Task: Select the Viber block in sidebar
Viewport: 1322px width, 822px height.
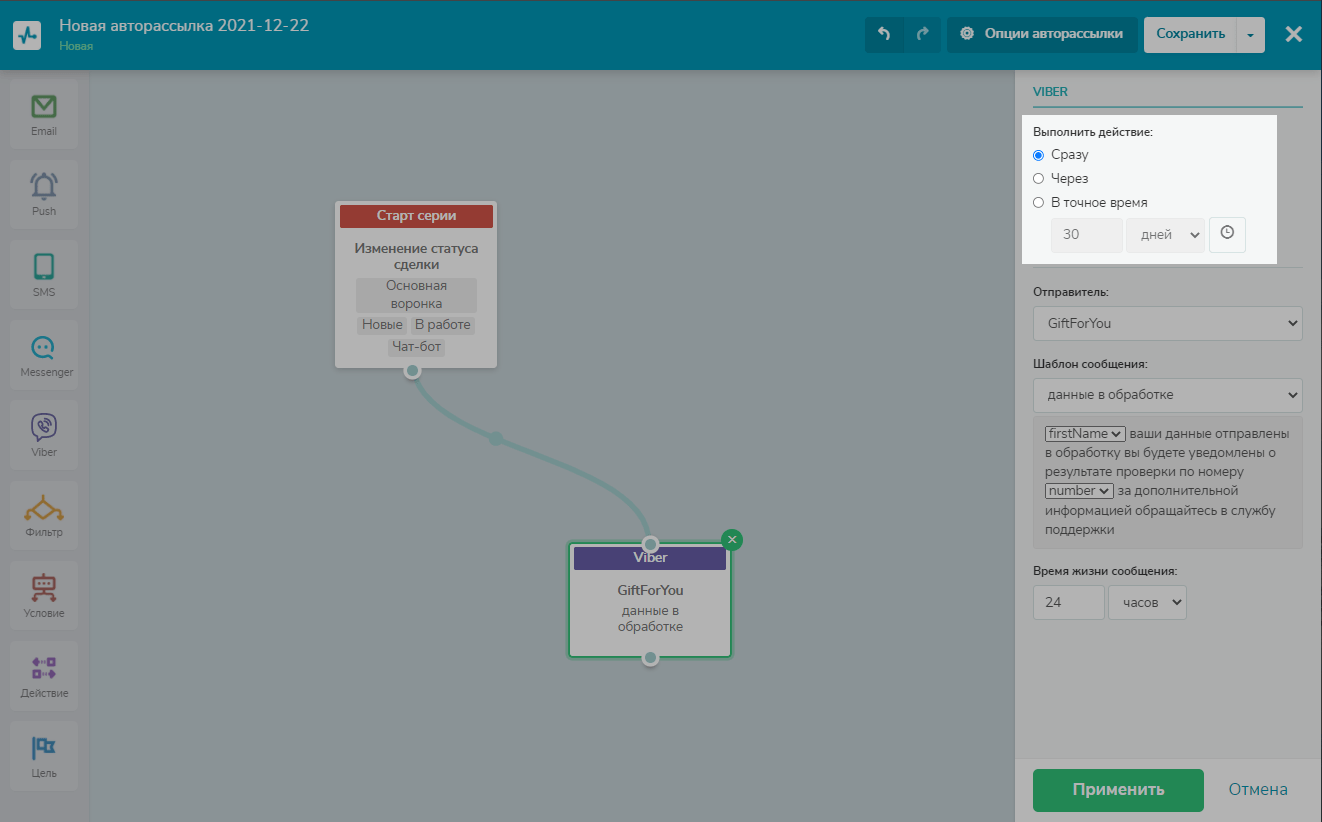Action: point(43,428)
